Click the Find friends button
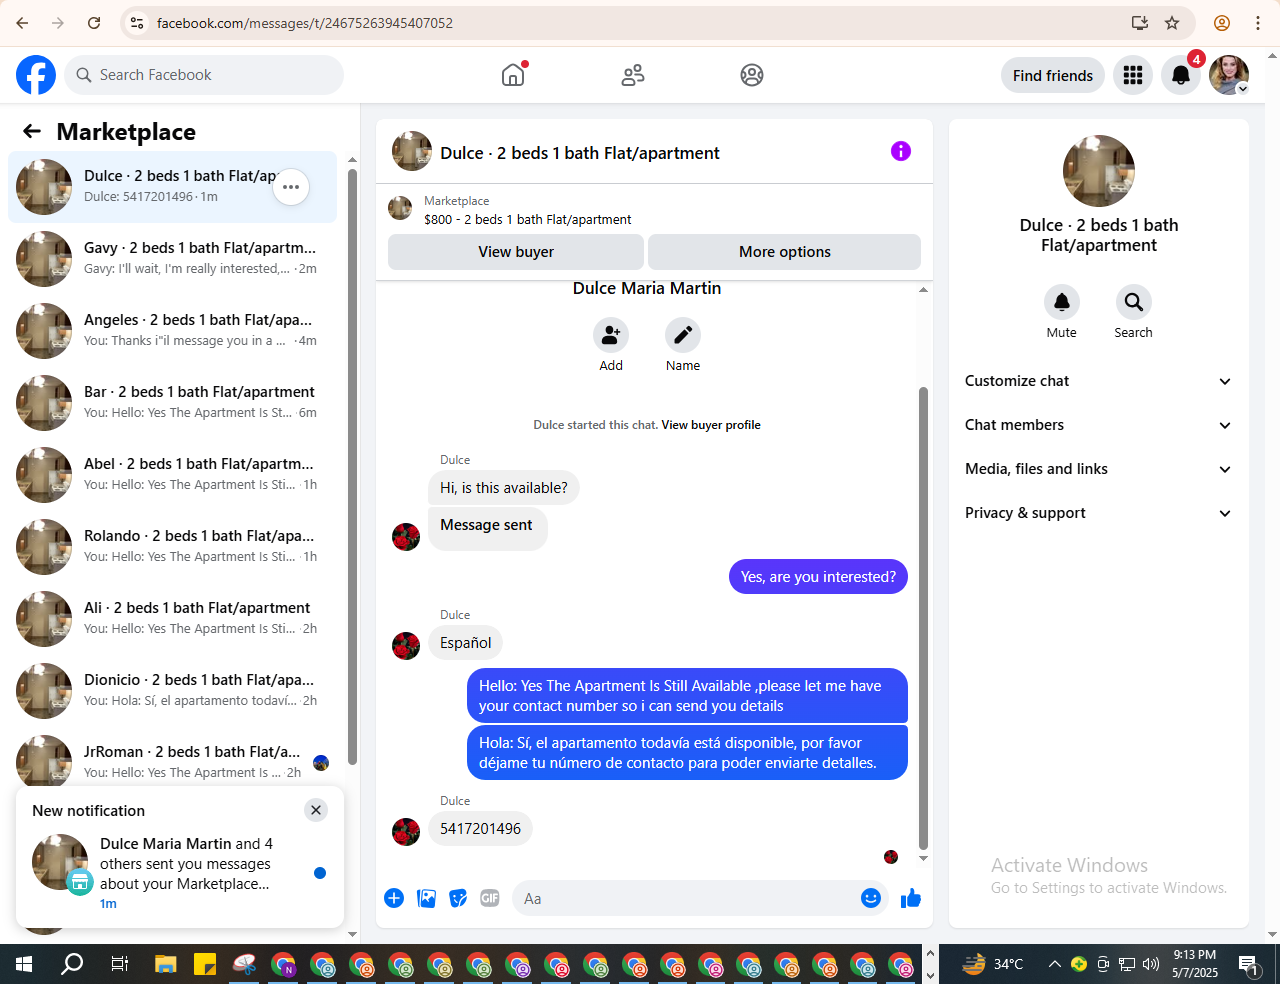 click(1053, 75)
